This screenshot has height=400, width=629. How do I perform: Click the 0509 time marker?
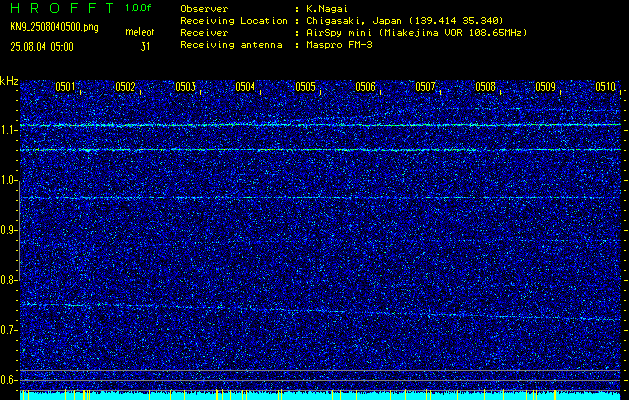click(546, 87)
